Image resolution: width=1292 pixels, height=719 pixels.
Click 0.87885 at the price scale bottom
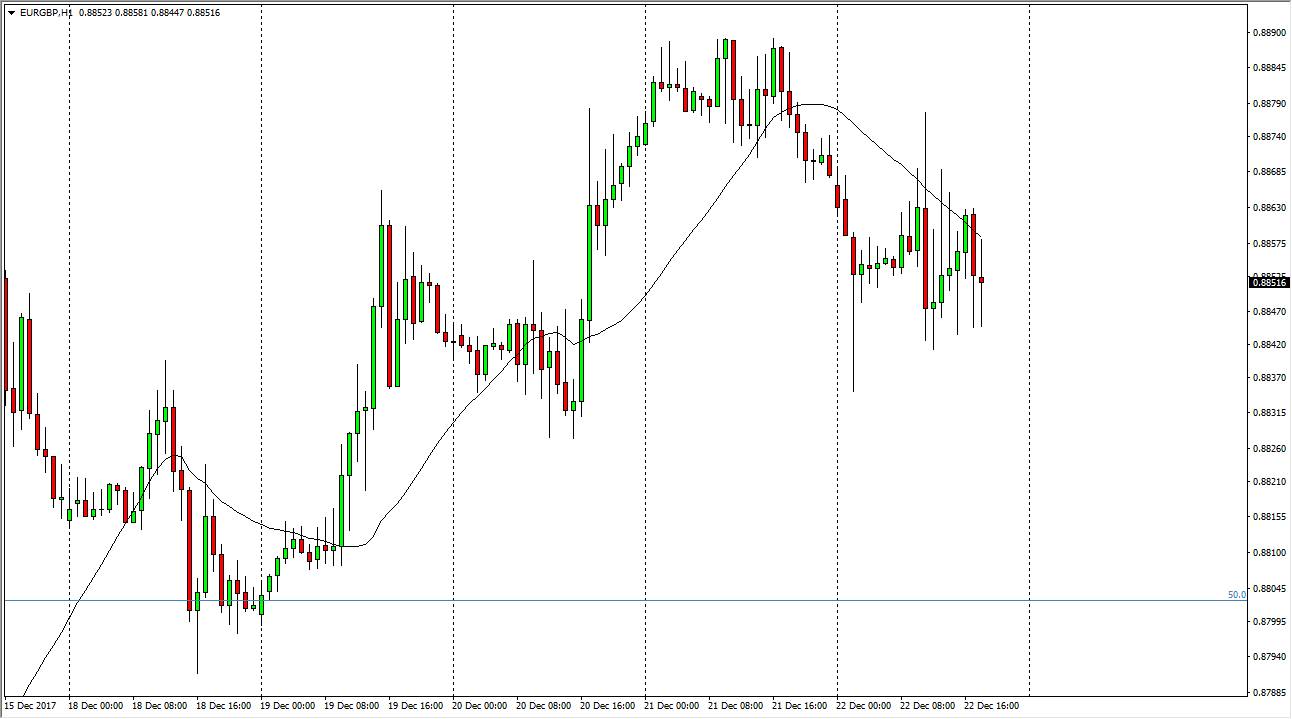(x=1268, y=692)
